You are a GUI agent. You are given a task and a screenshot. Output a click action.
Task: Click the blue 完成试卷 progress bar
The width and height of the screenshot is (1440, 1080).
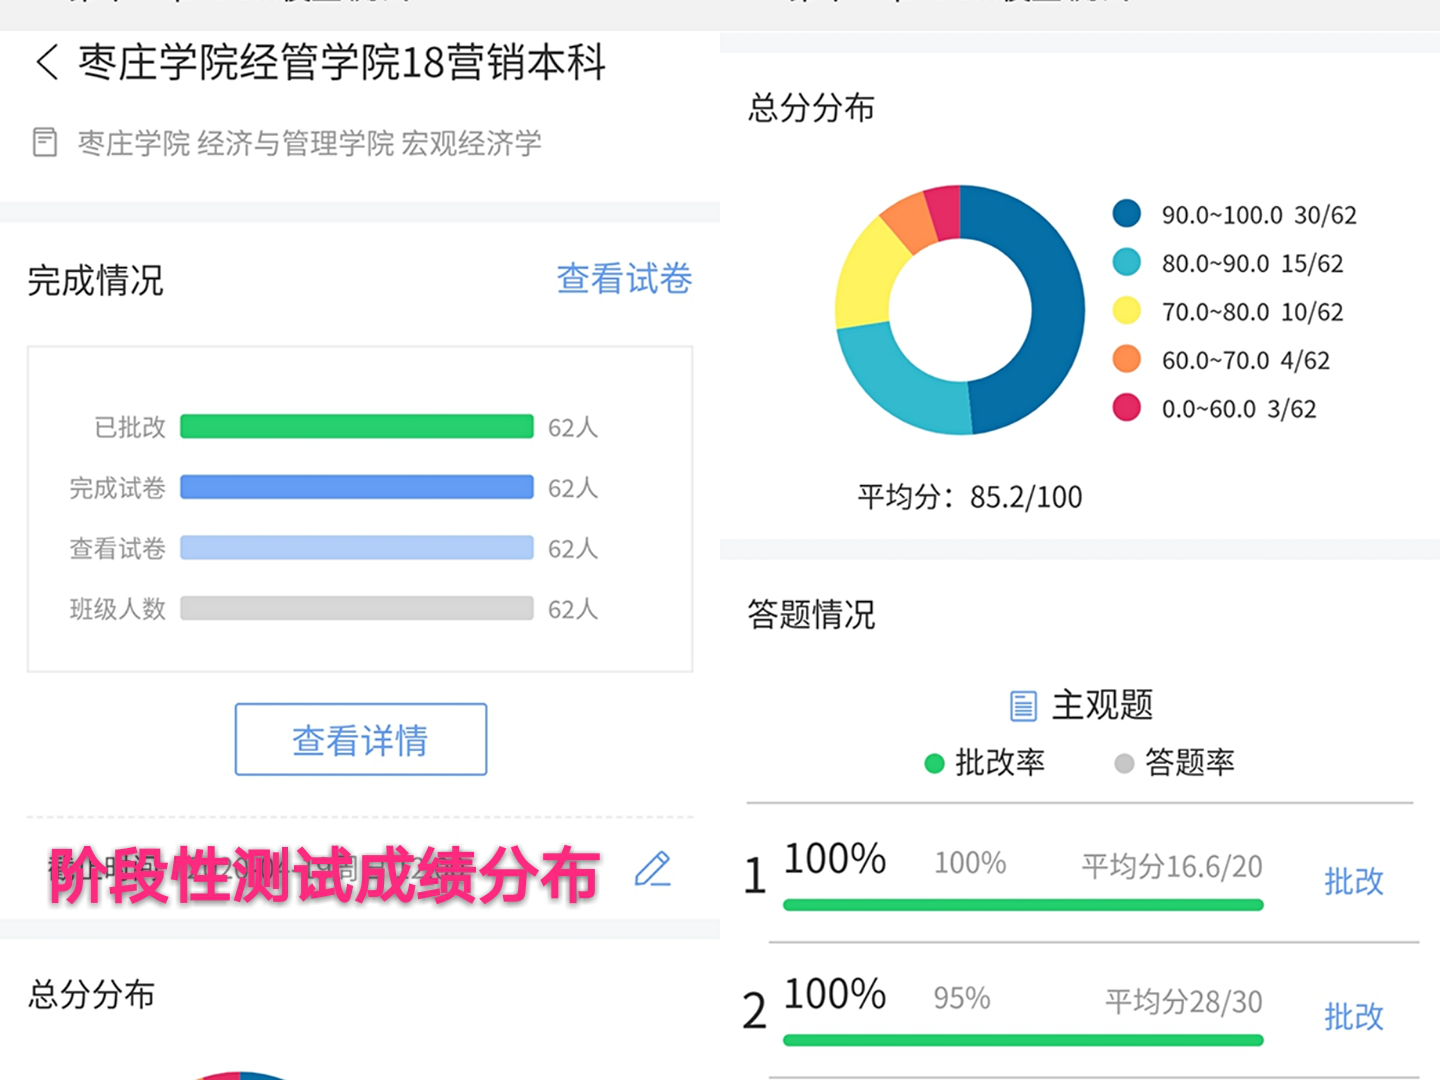(356, 488)
